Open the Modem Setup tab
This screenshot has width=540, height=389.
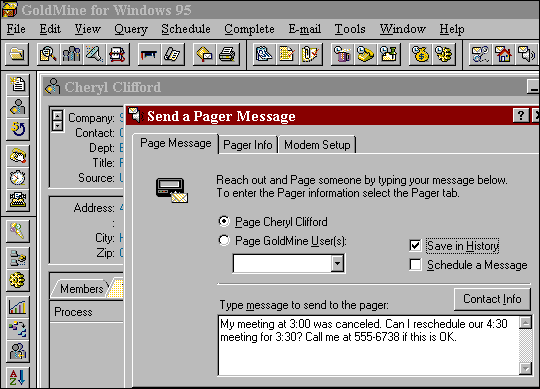point(317,145)
